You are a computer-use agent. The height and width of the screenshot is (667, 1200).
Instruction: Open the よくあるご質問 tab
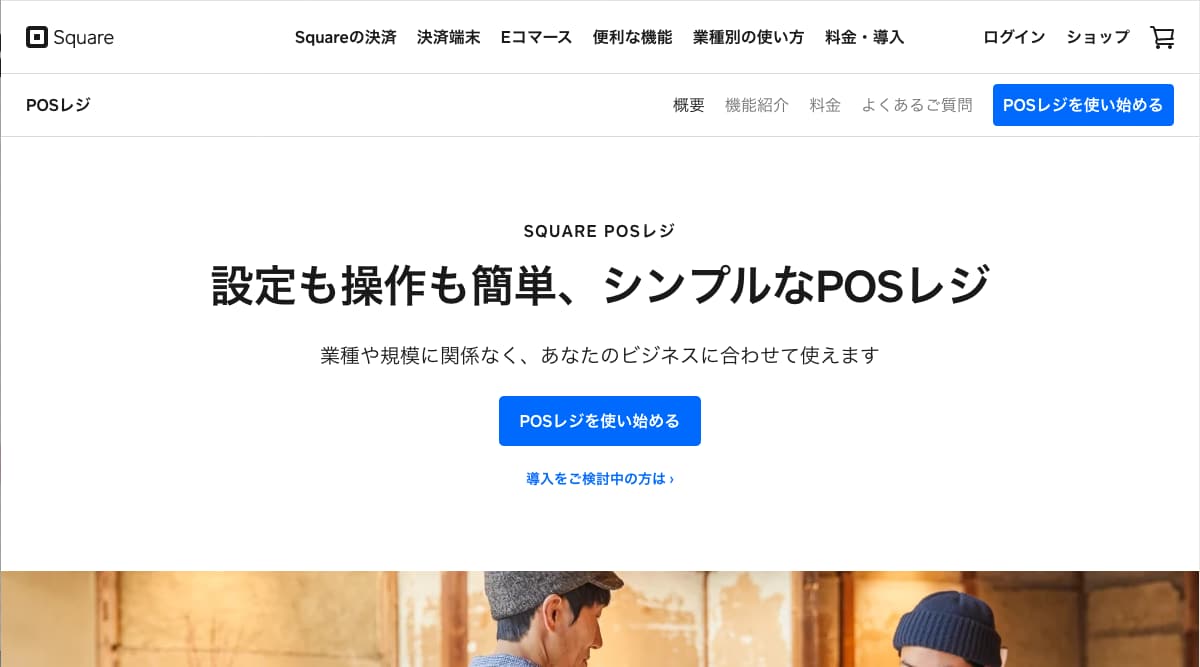pos(917,105)
